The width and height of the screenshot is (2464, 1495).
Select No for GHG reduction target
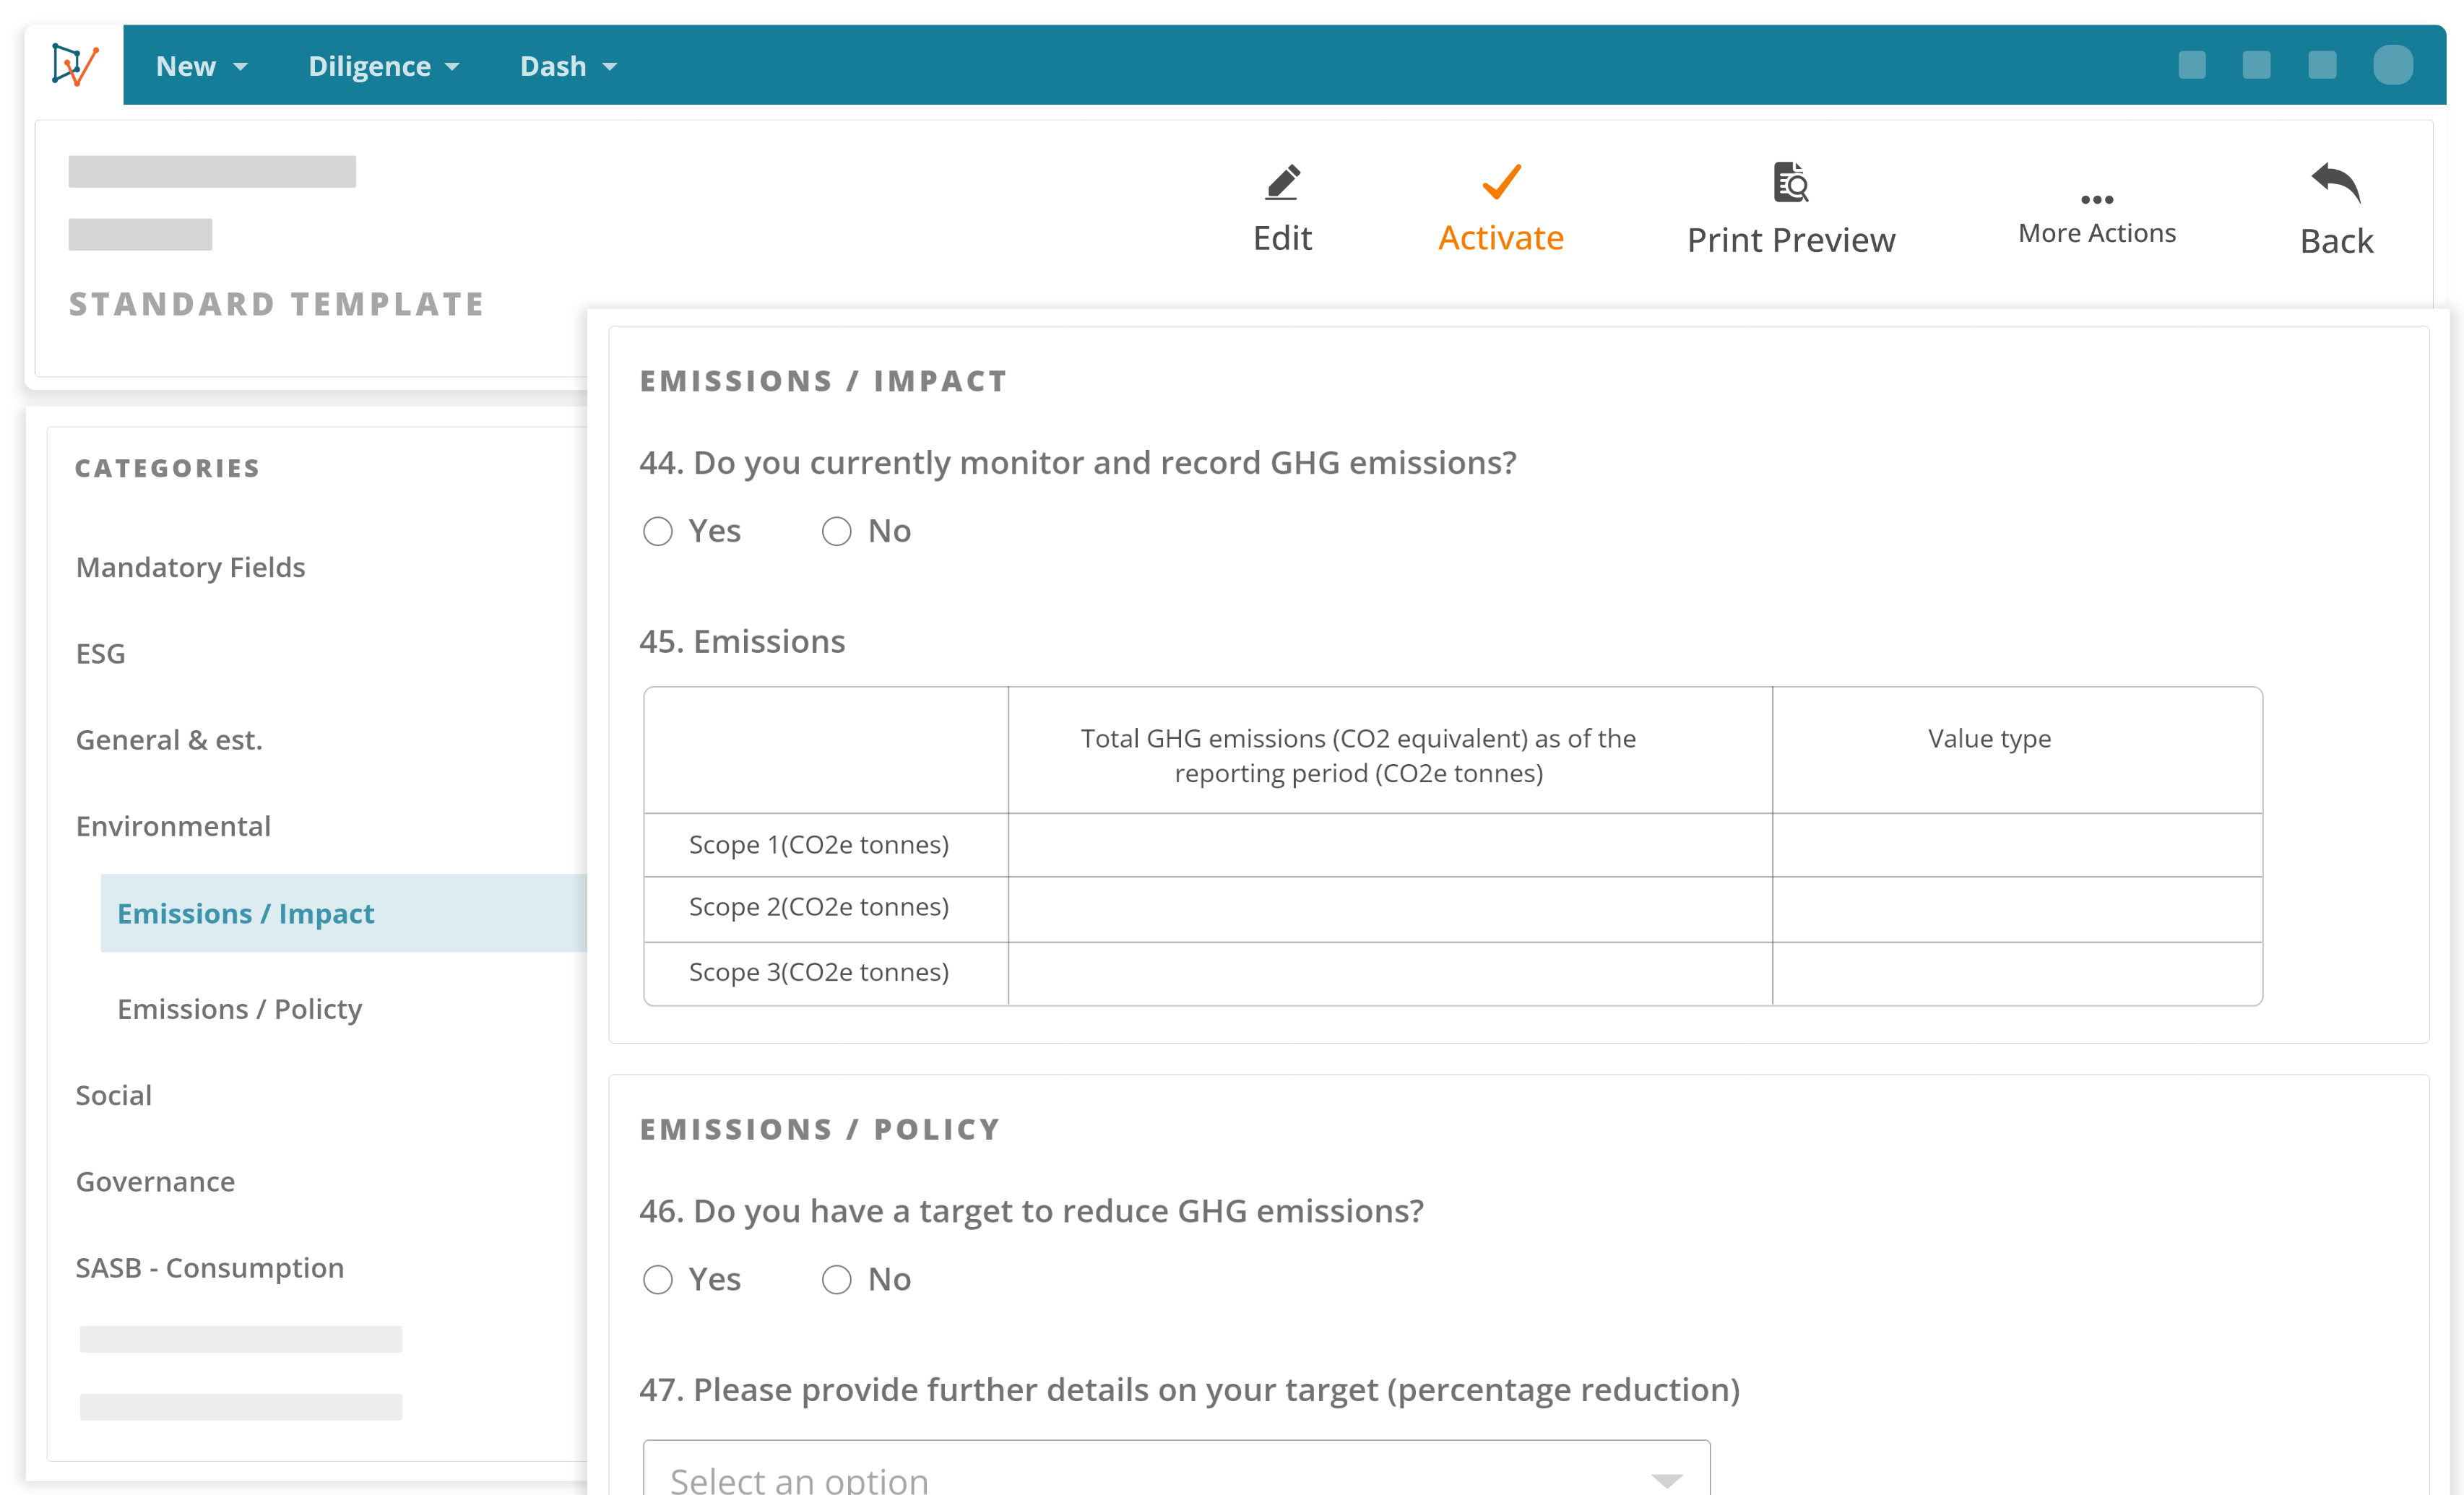[x=837, y=1279]
